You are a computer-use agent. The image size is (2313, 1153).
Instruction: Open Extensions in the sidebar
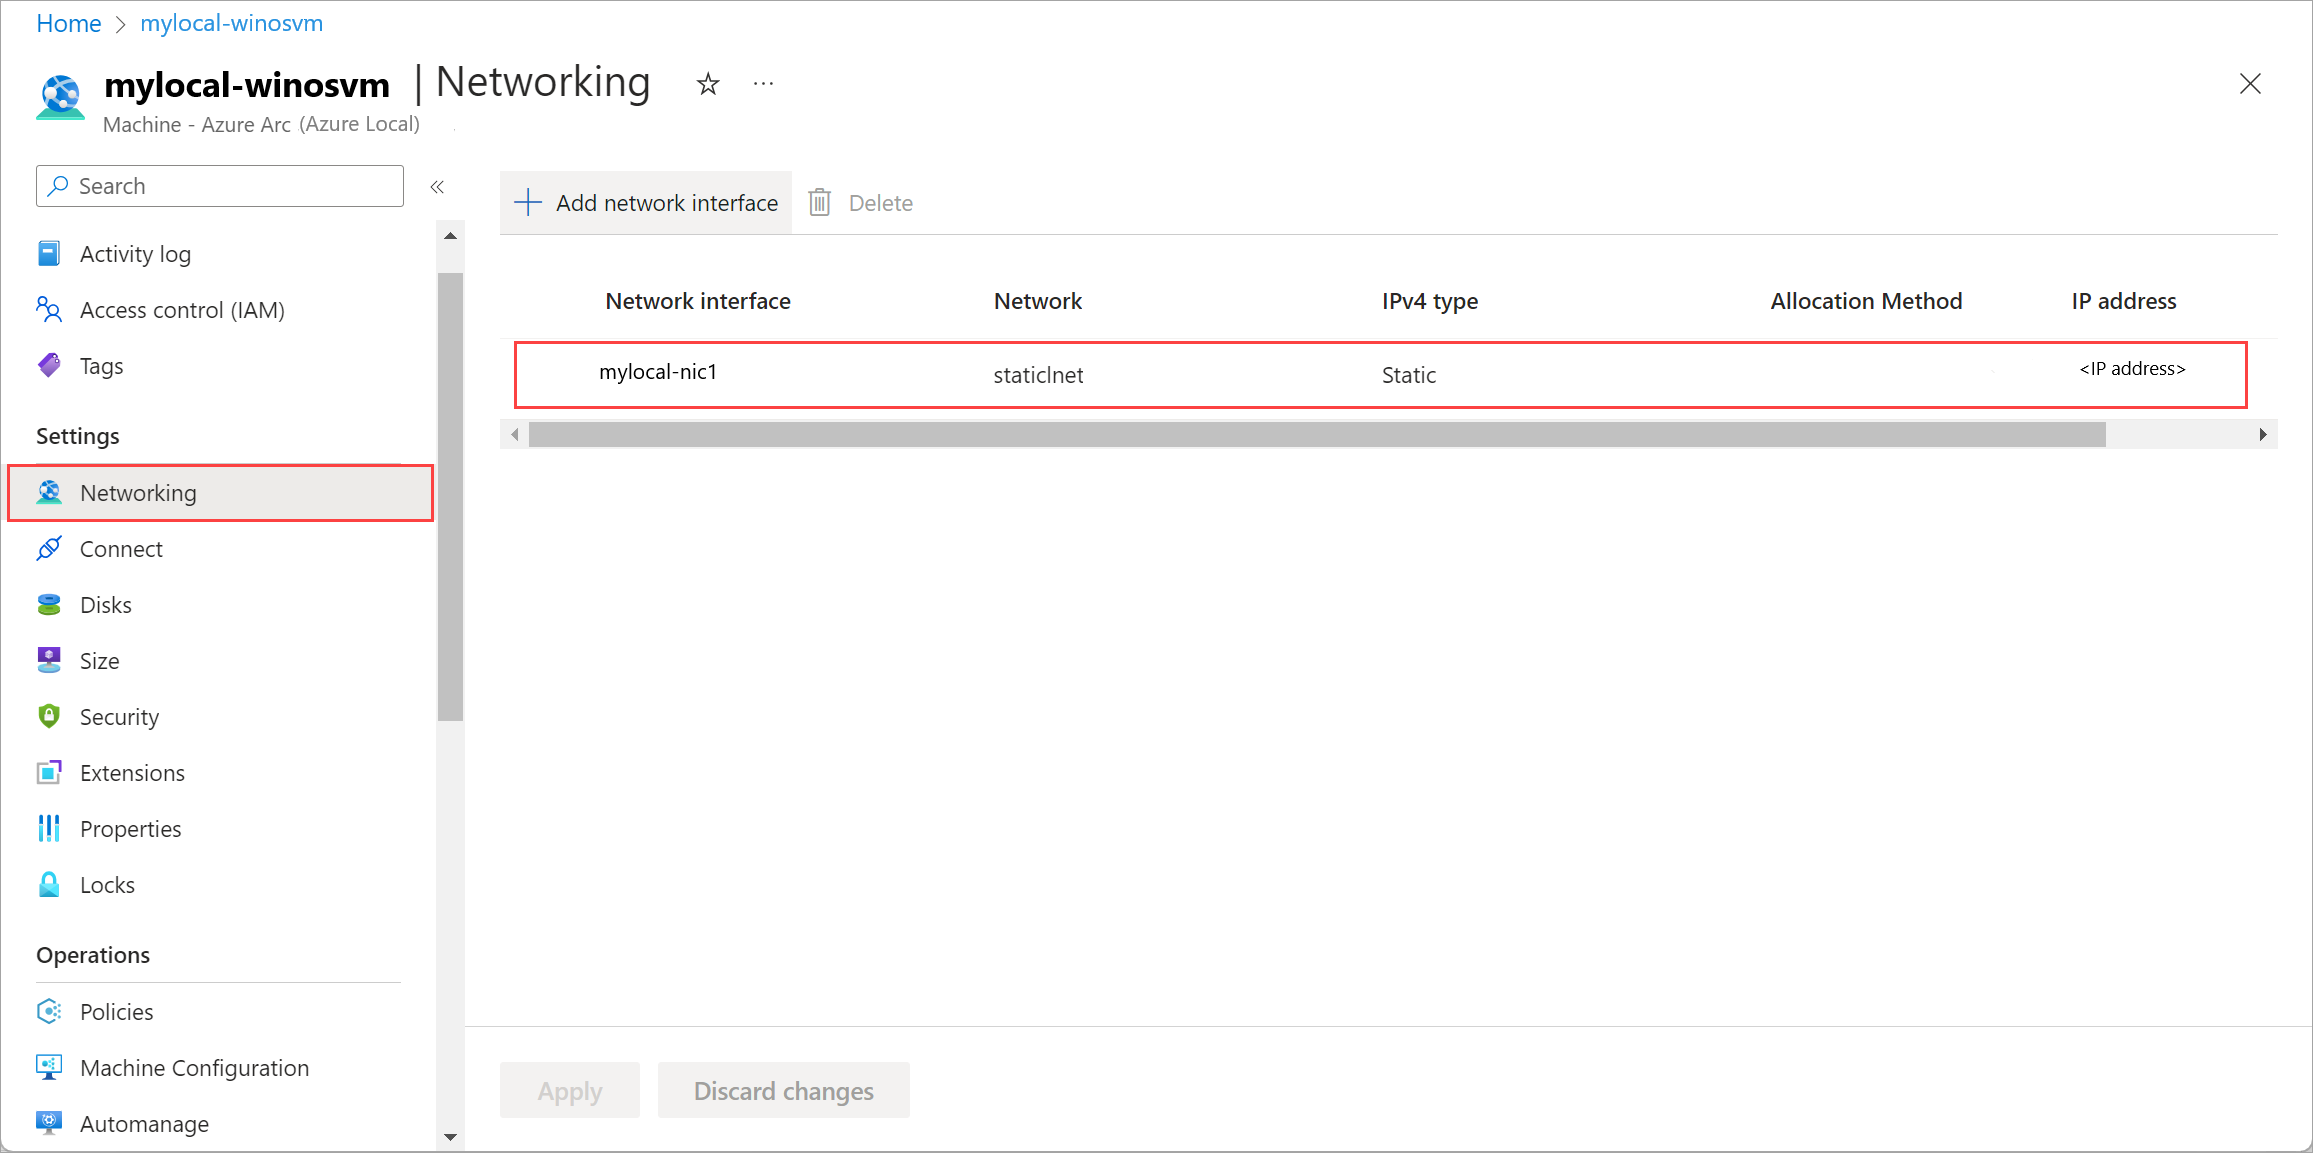[132, 773]
